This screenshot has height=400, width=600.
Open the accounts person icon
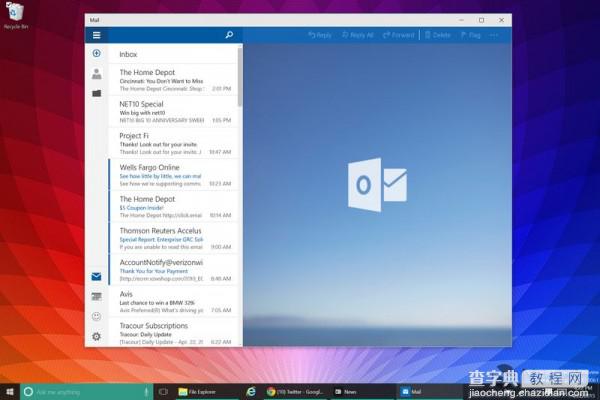(96, 73)
